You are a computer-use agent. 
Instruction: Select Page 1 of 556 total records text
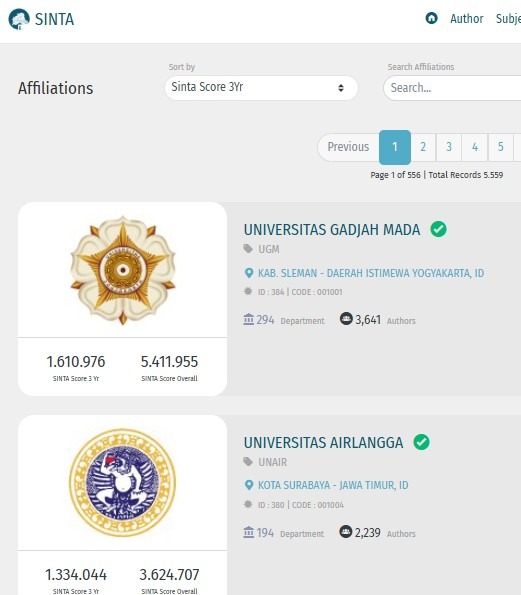point(437,175)
